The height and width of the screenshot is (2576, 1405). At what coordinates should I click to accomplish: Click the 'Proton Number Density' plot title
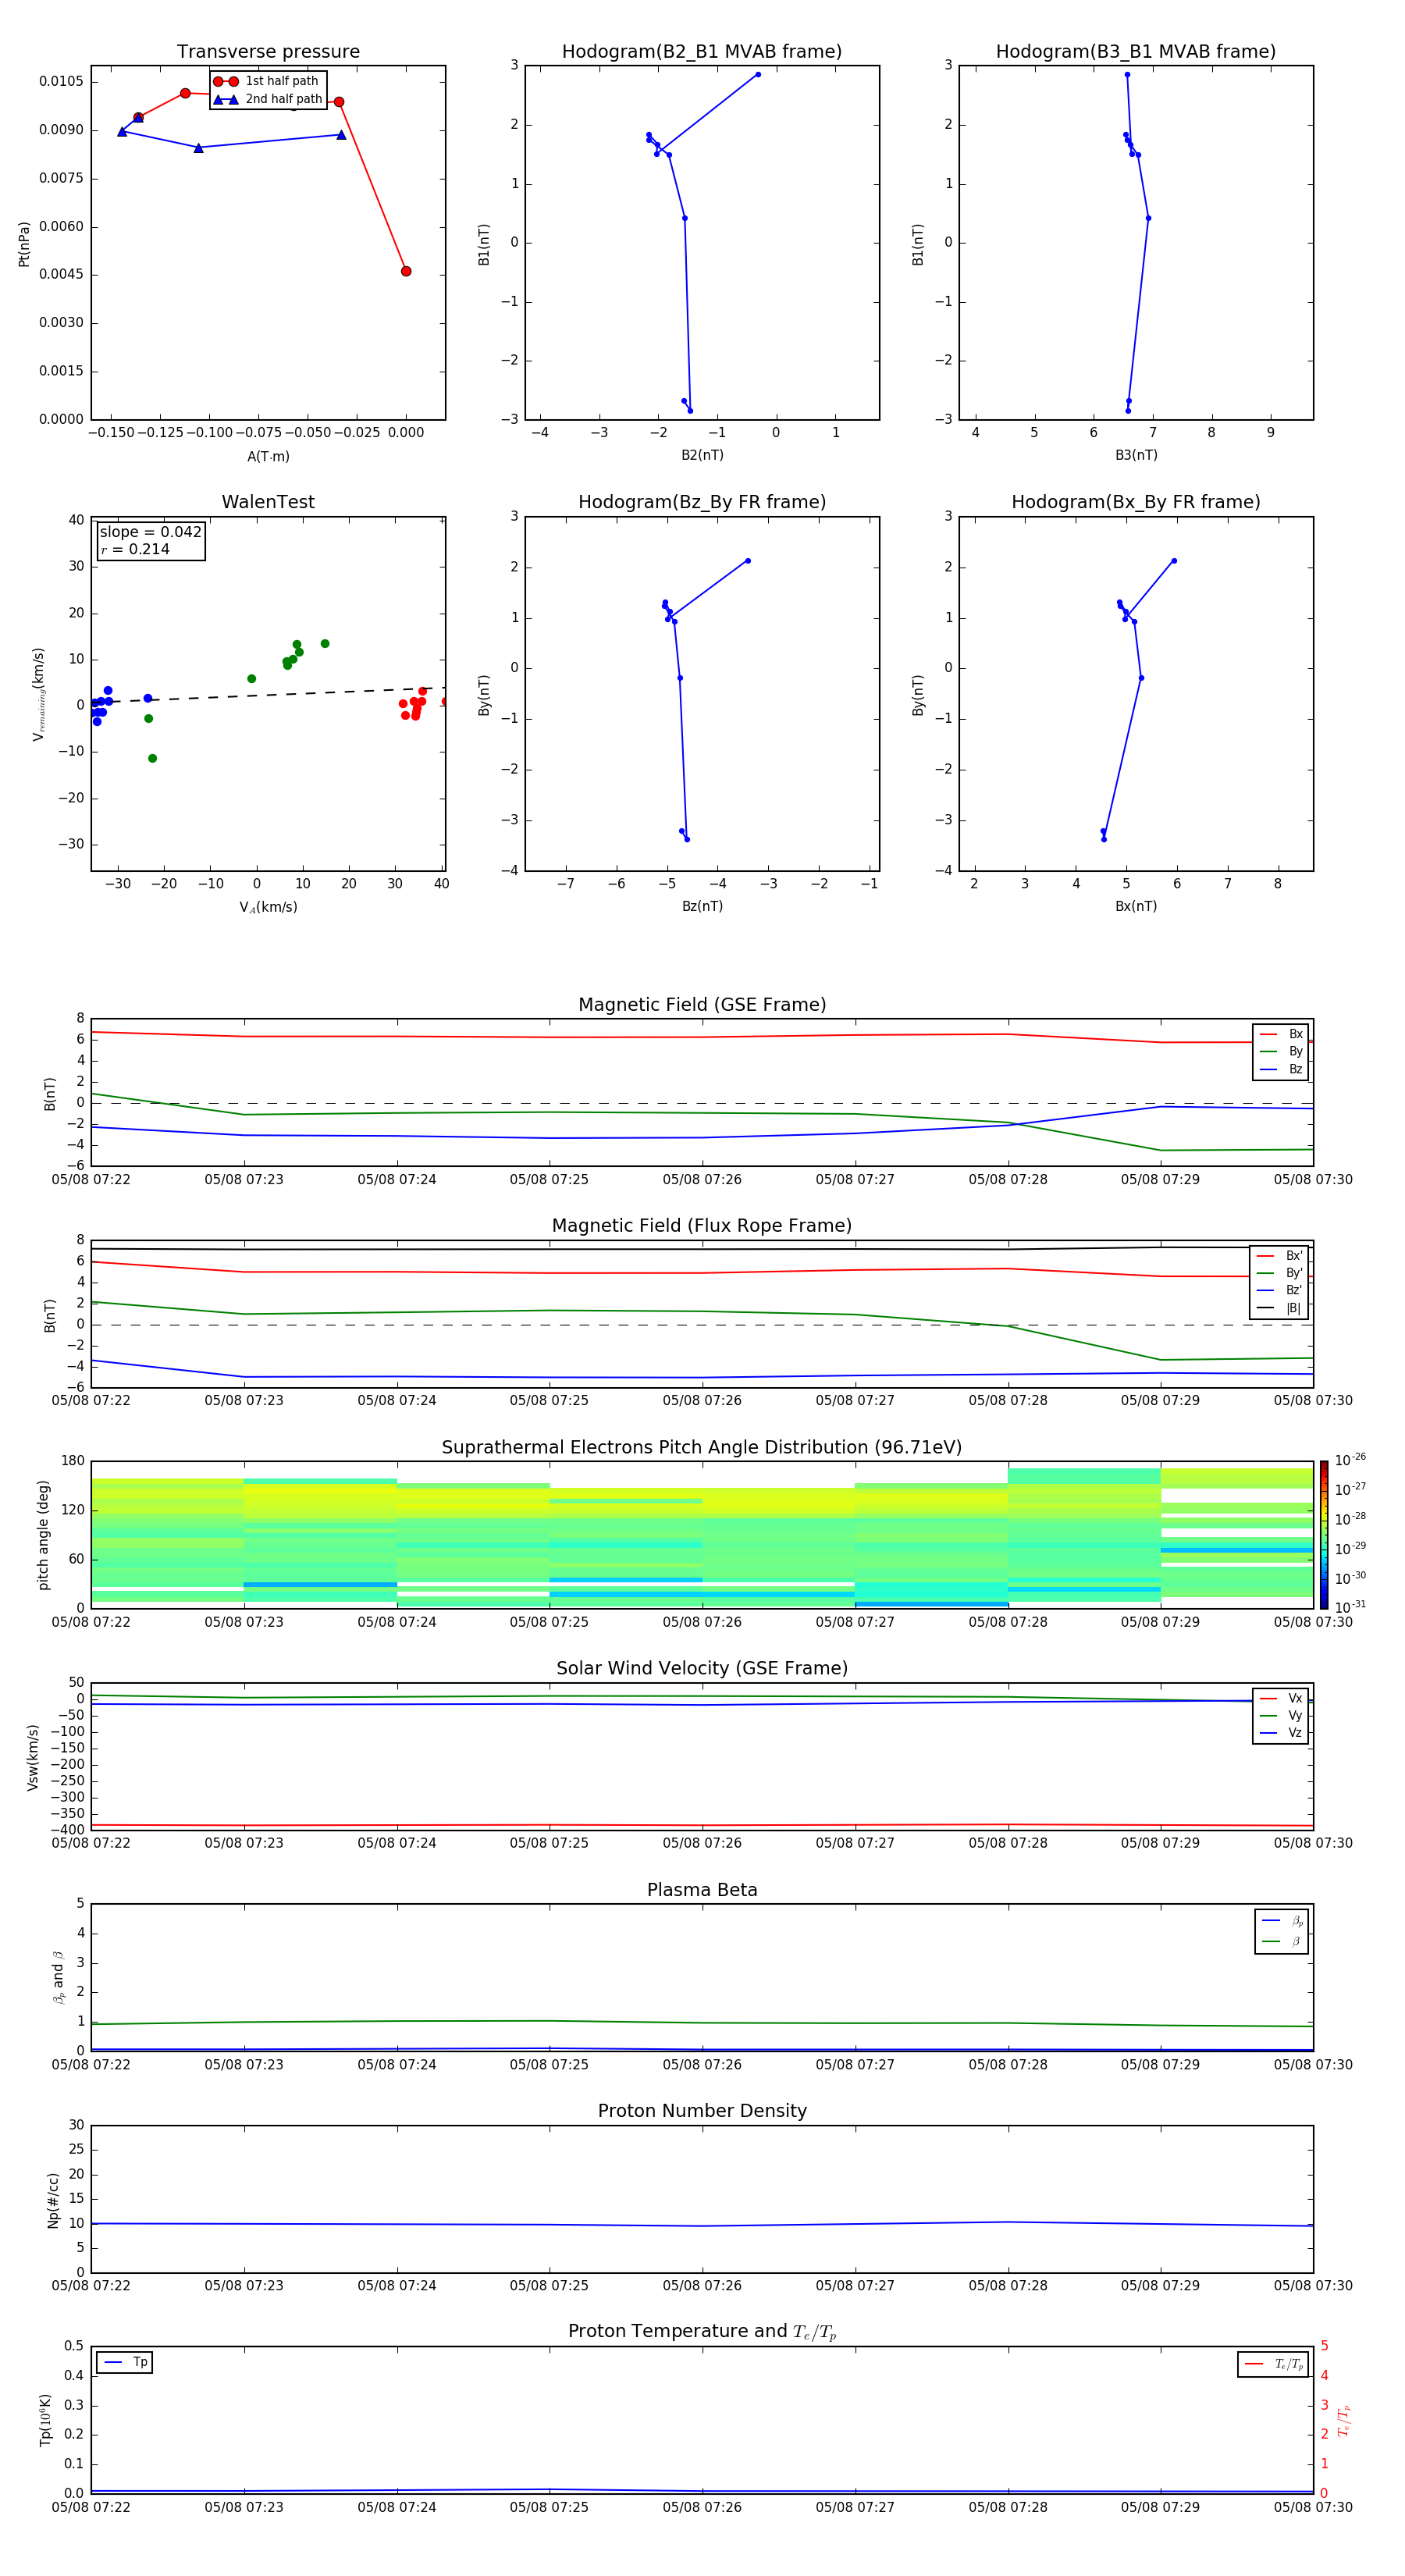click(701, 2111)
